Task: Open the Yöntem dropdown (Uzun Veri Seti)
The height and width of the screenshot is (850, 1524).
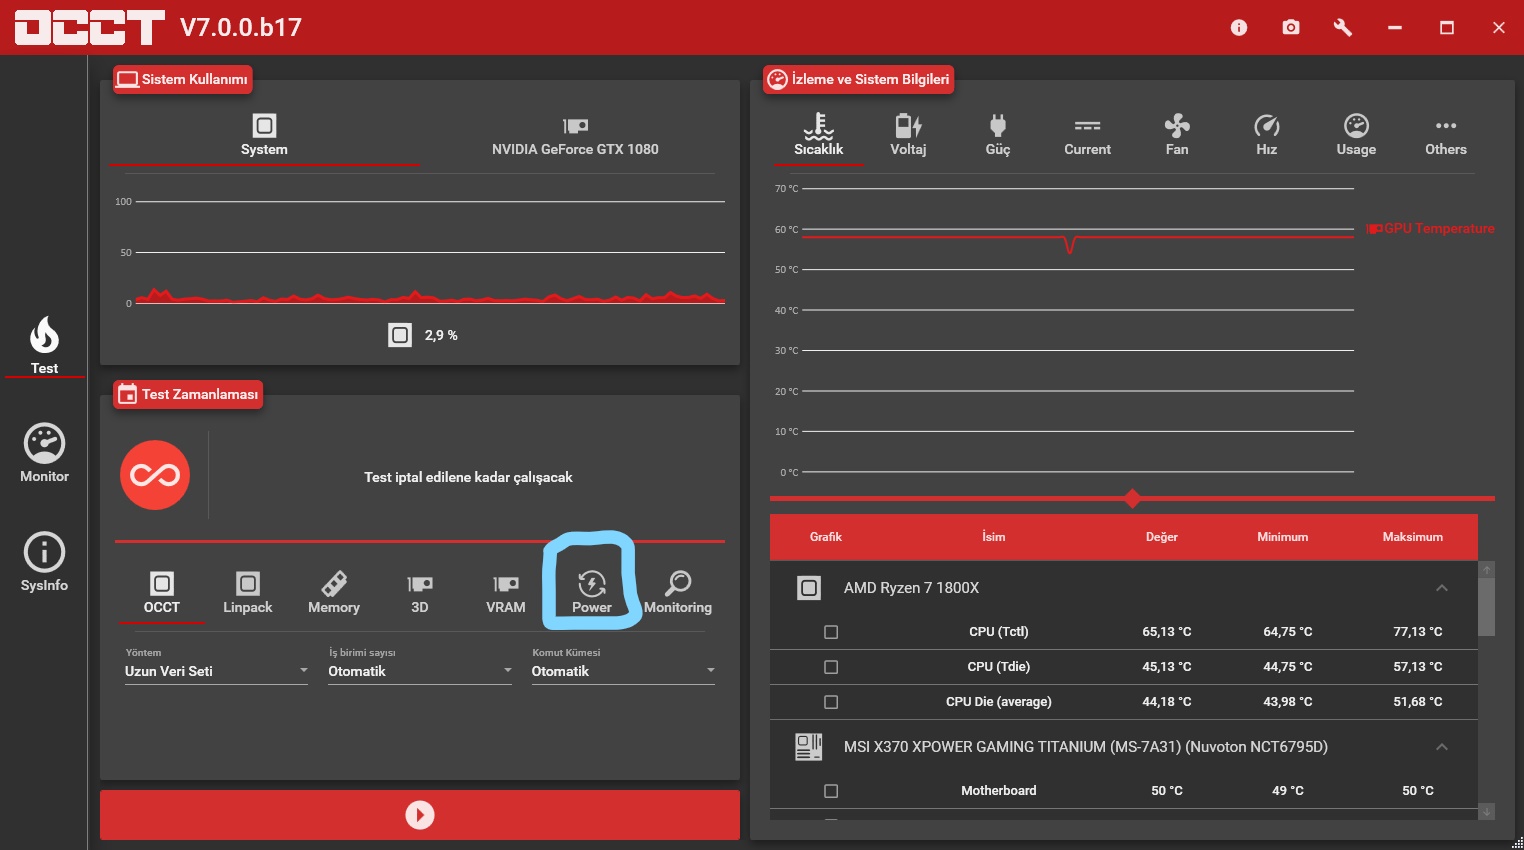Action: point(216,671)
